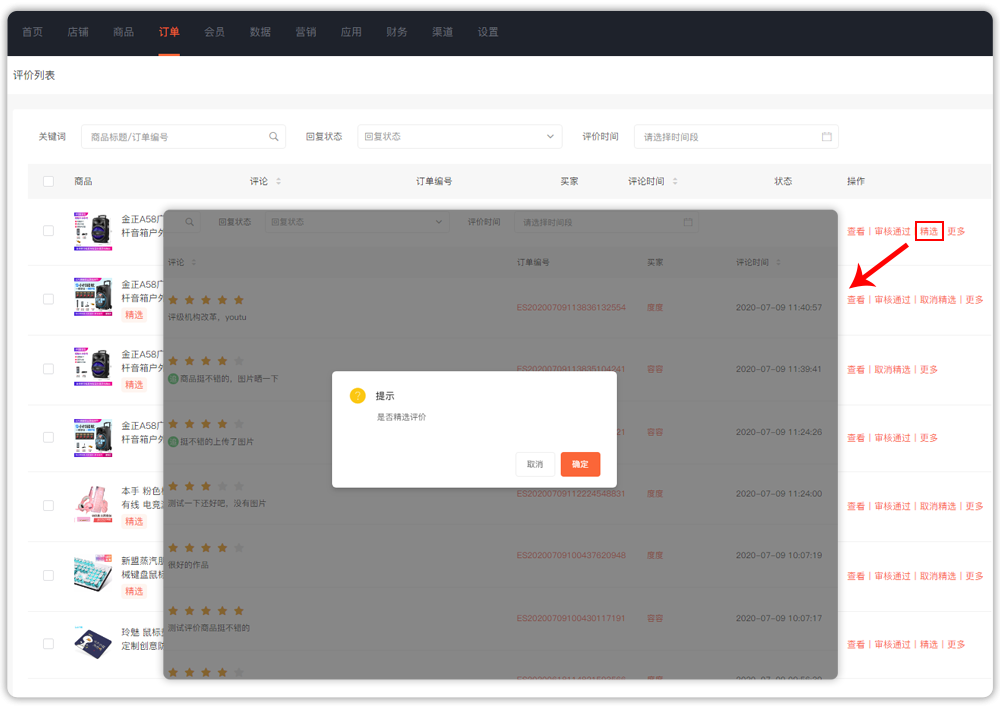Toggle the select-all checkbox in the table header
Image resolution: width=1000 pixels, height=710 pixels.
coord(49,182)
